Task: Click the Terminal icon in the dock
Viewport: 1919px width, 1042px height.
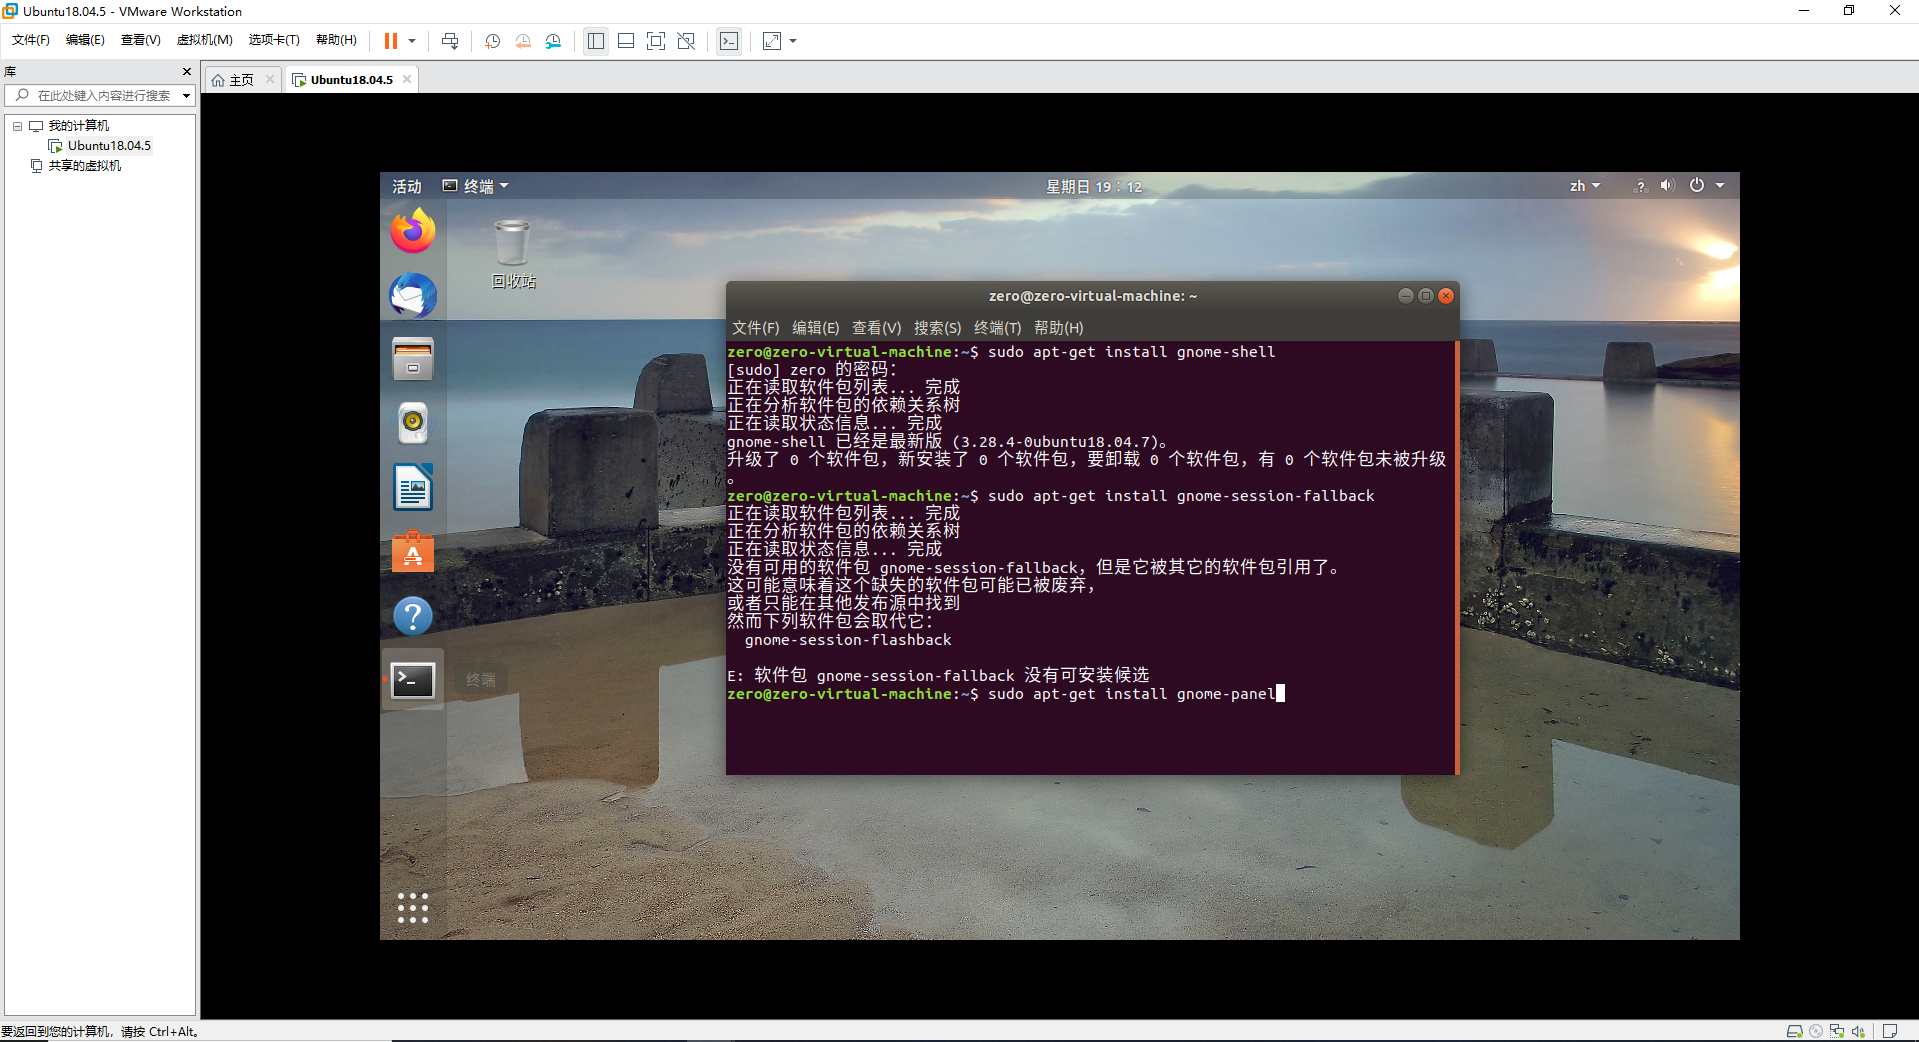Action: tap(413, 680)
